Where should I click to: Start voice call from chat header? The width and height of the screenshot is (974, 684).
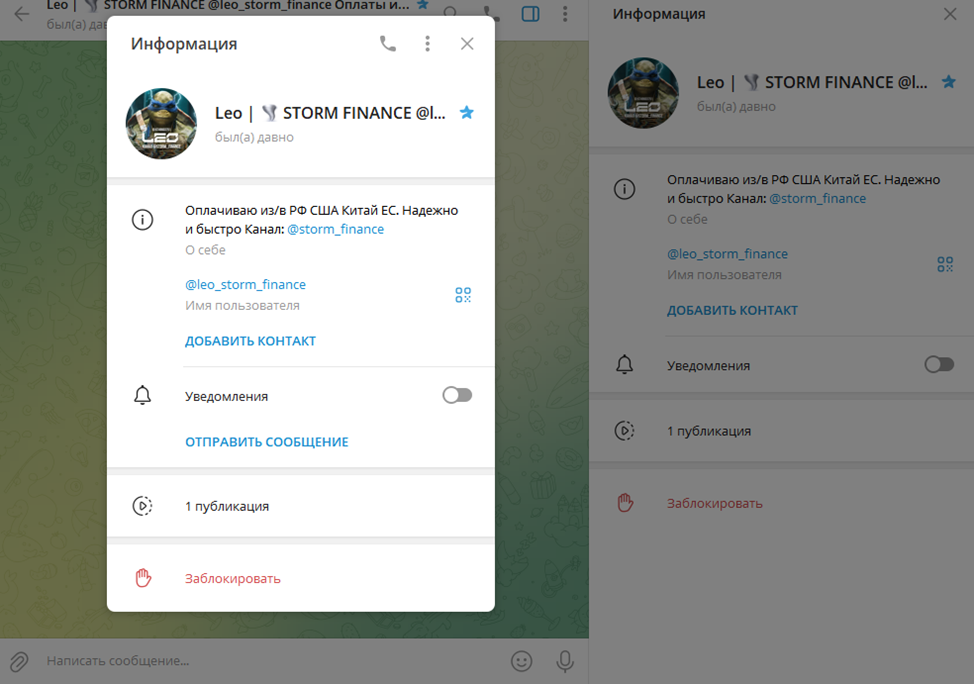(x=491, y=14)
